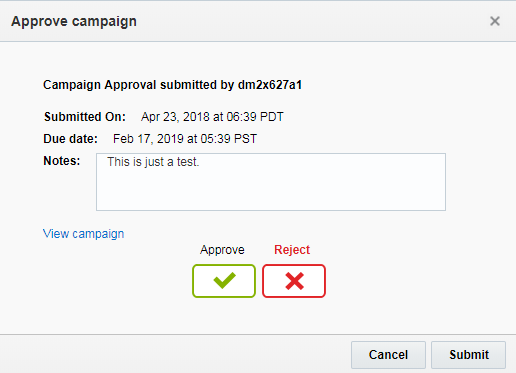The image size is (516, 373).
Task: Click the red Reject text label
Action: tap(292, 250)
